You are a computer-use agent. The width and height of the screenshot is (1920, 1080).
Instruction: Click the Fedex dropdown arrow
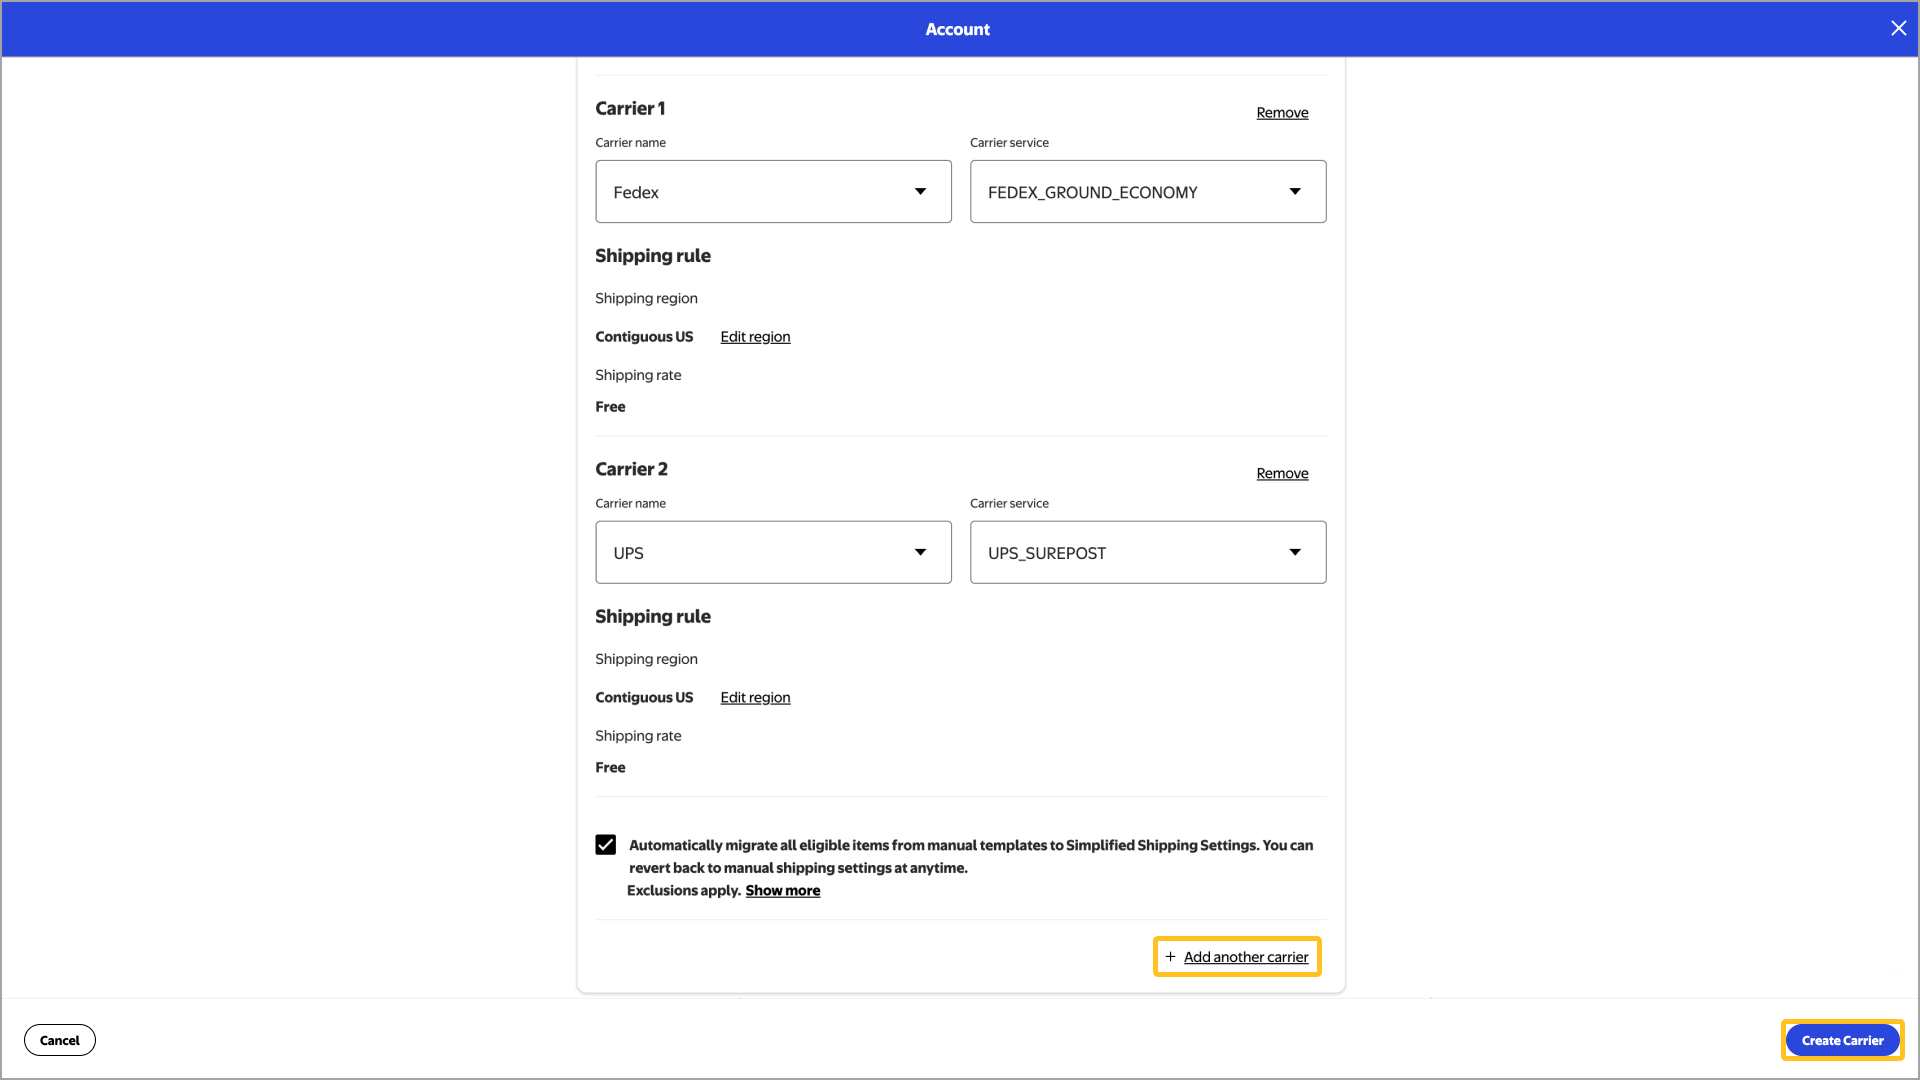coord(920,192)
